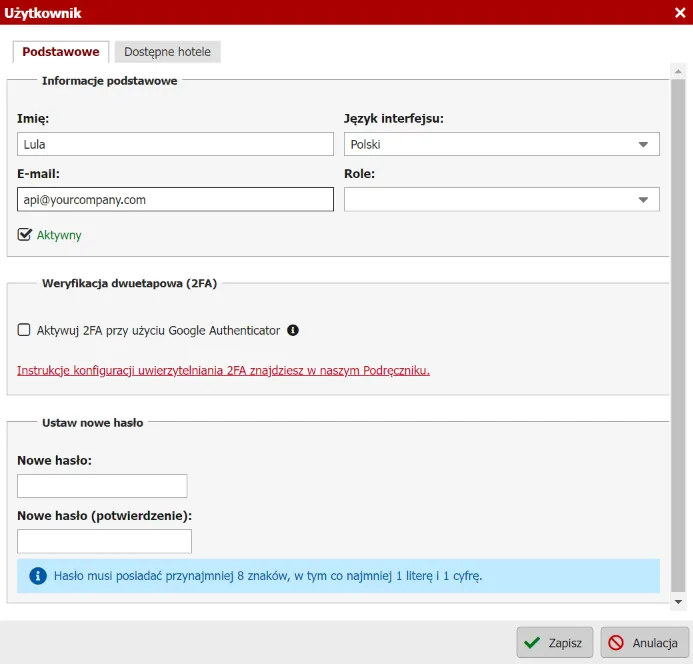Click the vertical scrollbar thumb
Screen dimensions: 693x664
point(678,335)
